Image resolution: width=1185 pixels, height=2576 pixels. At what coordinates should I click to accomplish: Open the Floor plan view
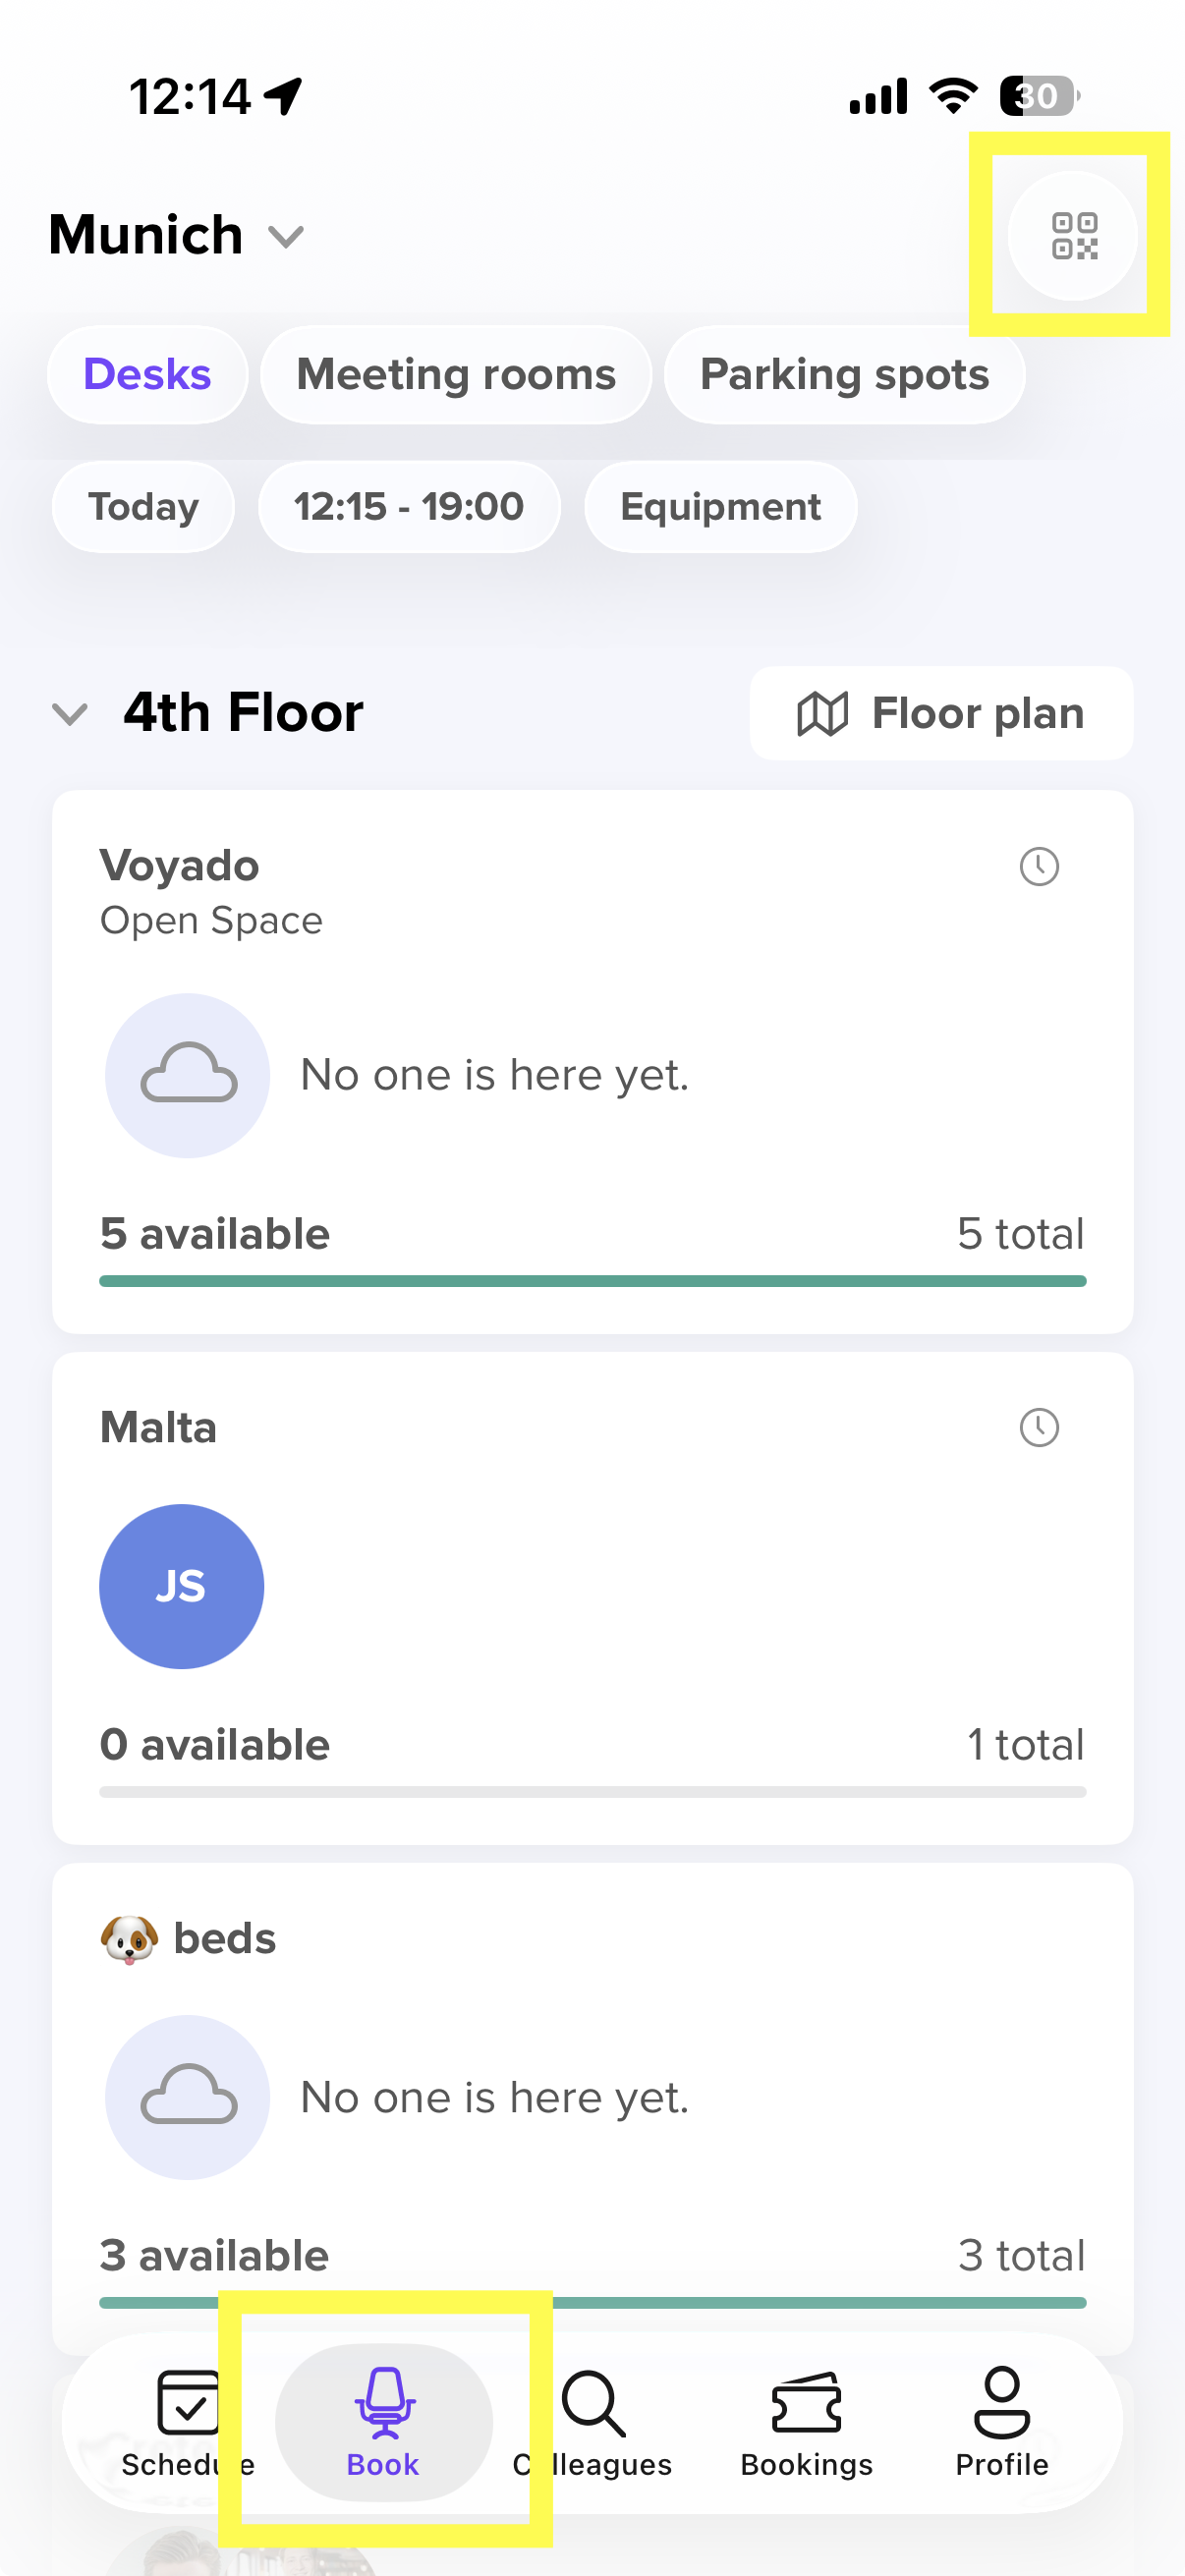pos(941,714)
